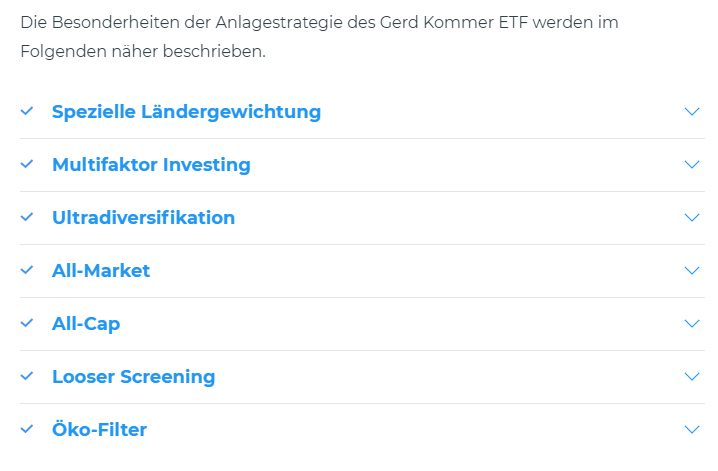The height and width of the screenshot is (471, 718).
Task: Select the Öko-Filter heading text
Action: [x=99, y=430]
